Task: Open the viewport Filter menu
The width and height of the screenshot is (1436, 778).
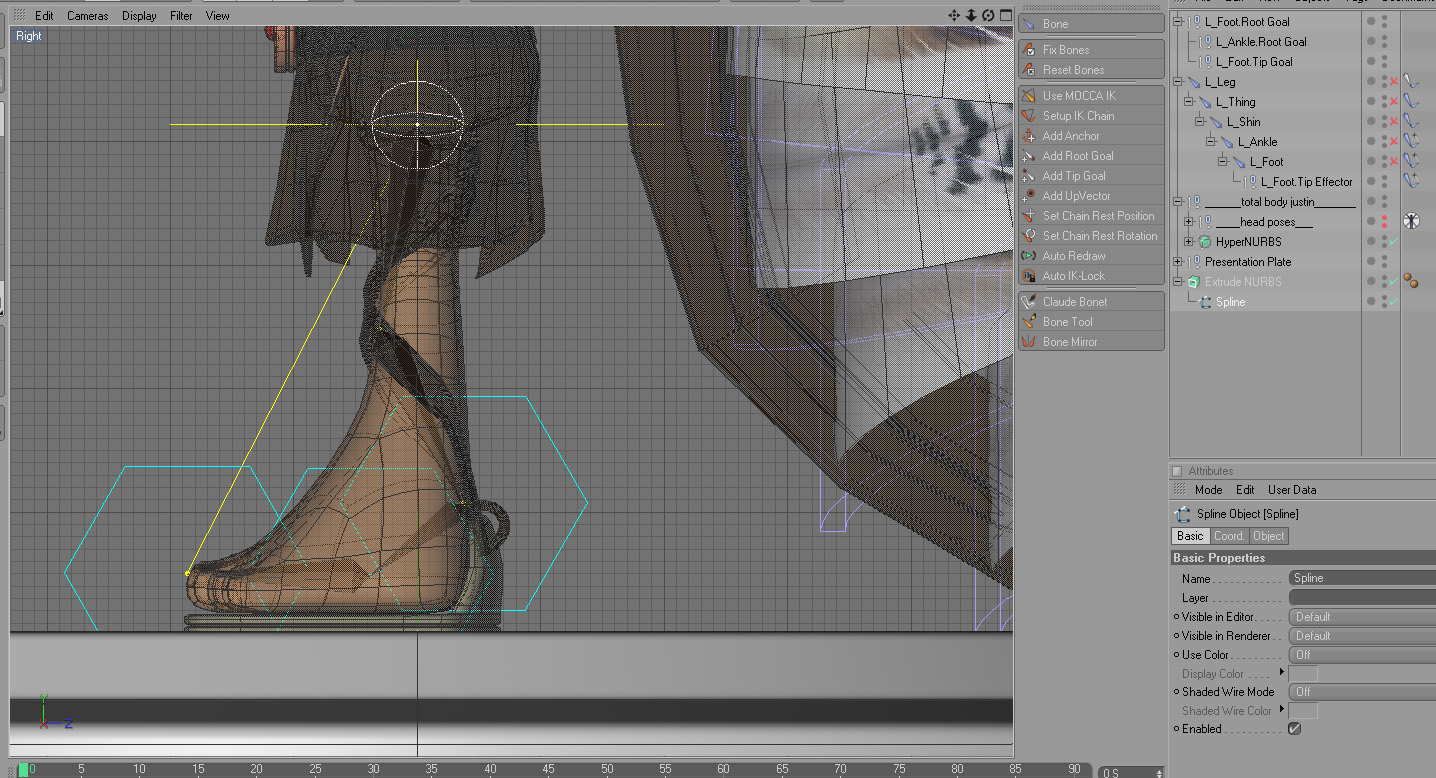Action: point(181,16)
